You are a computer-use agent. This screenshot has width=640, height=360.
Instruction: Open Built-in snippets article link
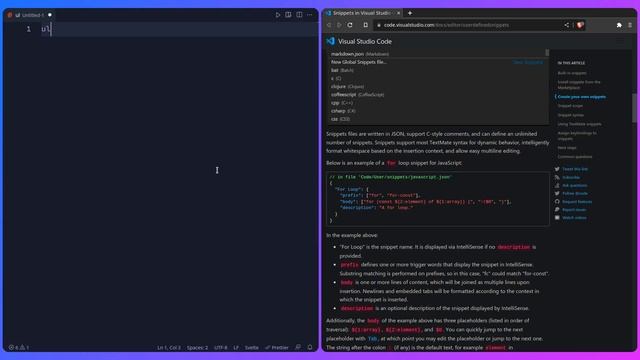(x=572, y=73)
